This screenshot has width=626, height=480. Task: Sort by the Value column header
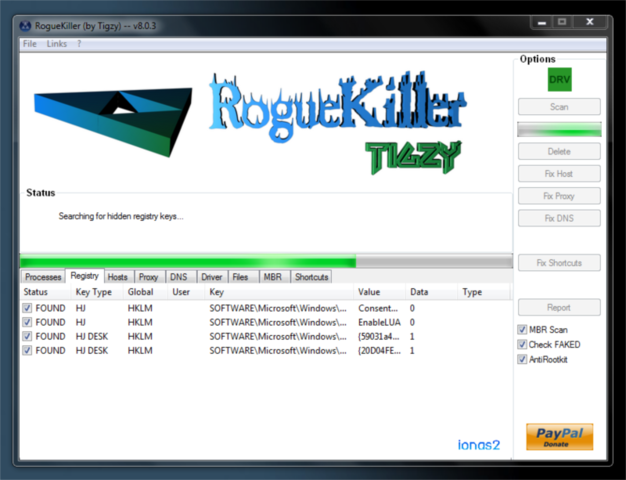380,292
